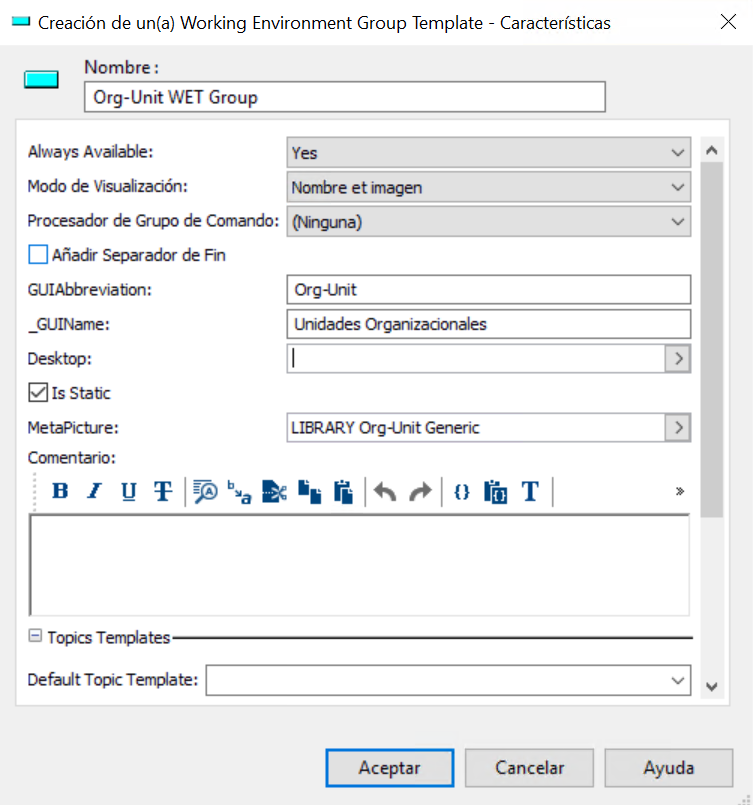753x805 pixels.
Task: Collapse the Topics Templates section
Action: (x=35, y=636)
